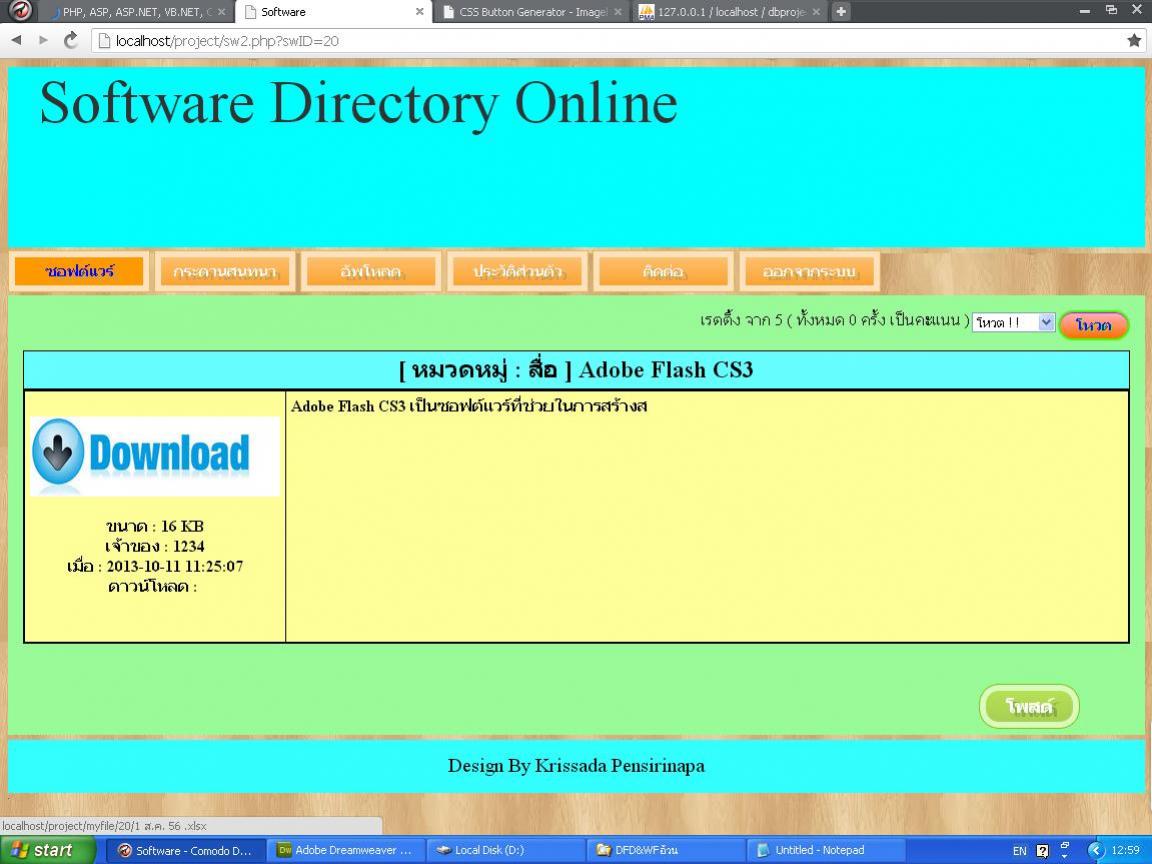
Task: Click the Adobe Flash CS3 description text
Action: tap(469, 406)
